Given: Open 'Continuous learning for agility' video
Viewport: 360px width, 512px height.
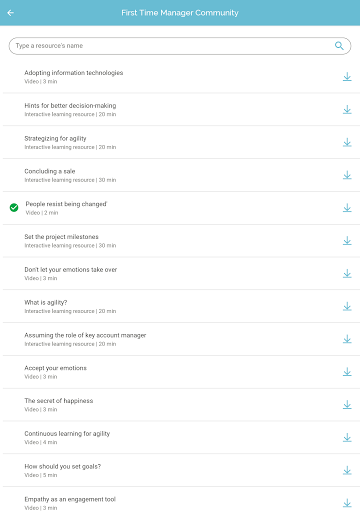Looking at the screenshot, I should point(181,437).
